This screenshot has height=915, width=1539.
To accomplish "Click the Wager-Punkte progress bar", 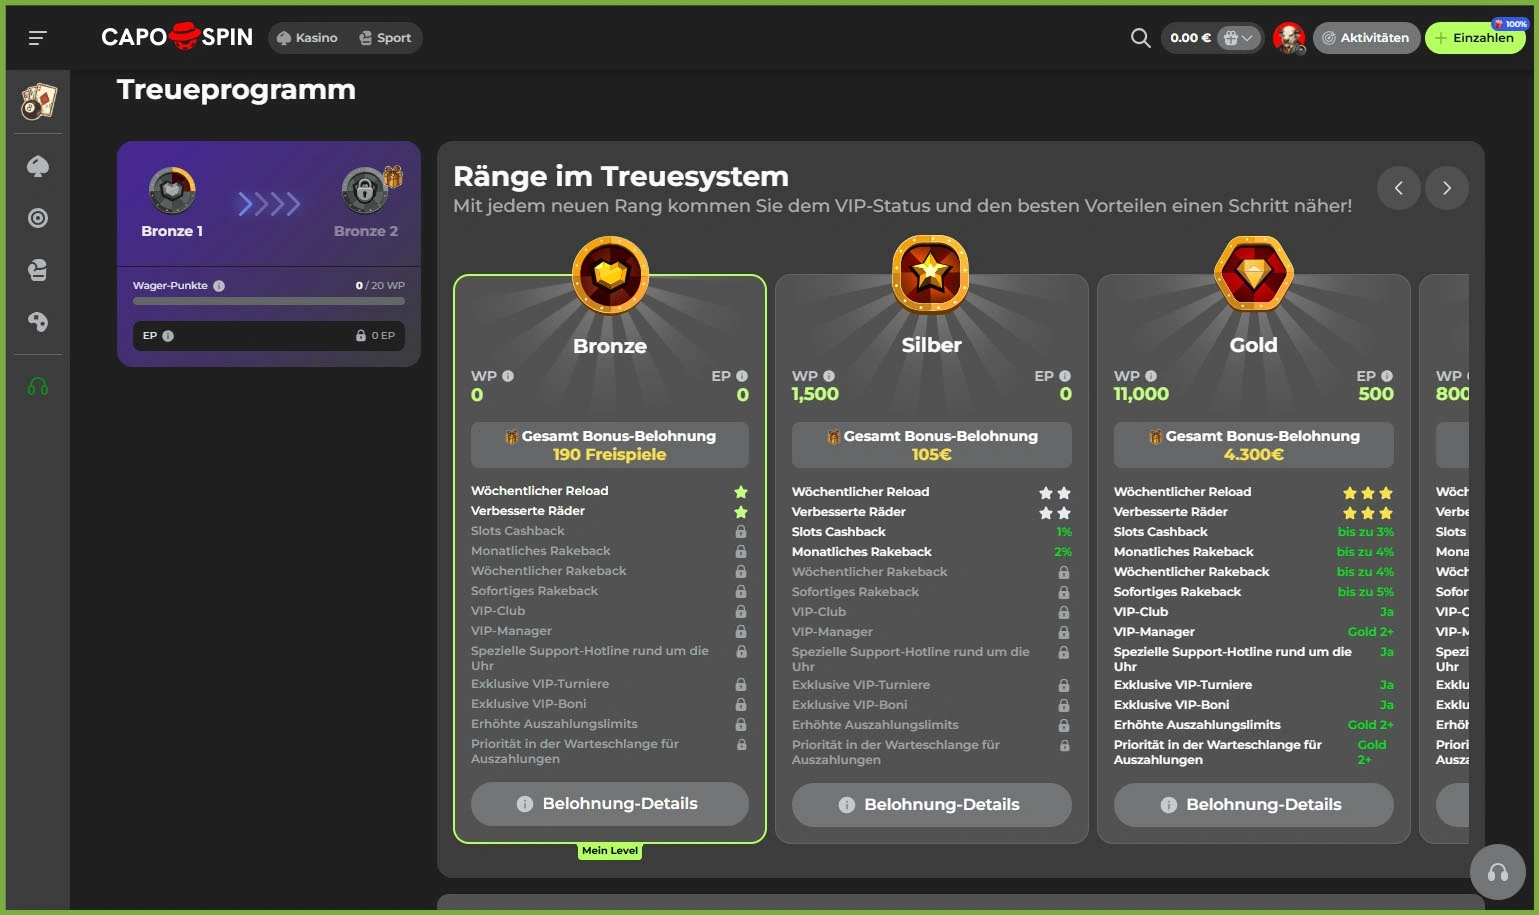I will pyautogui.click(x=268, y=301).
